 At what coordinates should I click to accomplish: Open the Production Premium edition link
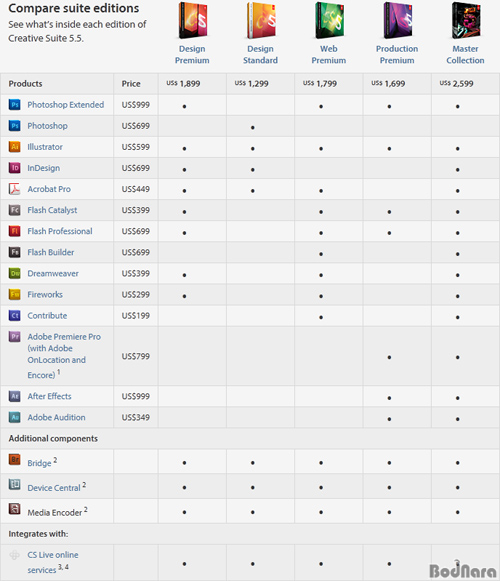[x=397, y=54]
